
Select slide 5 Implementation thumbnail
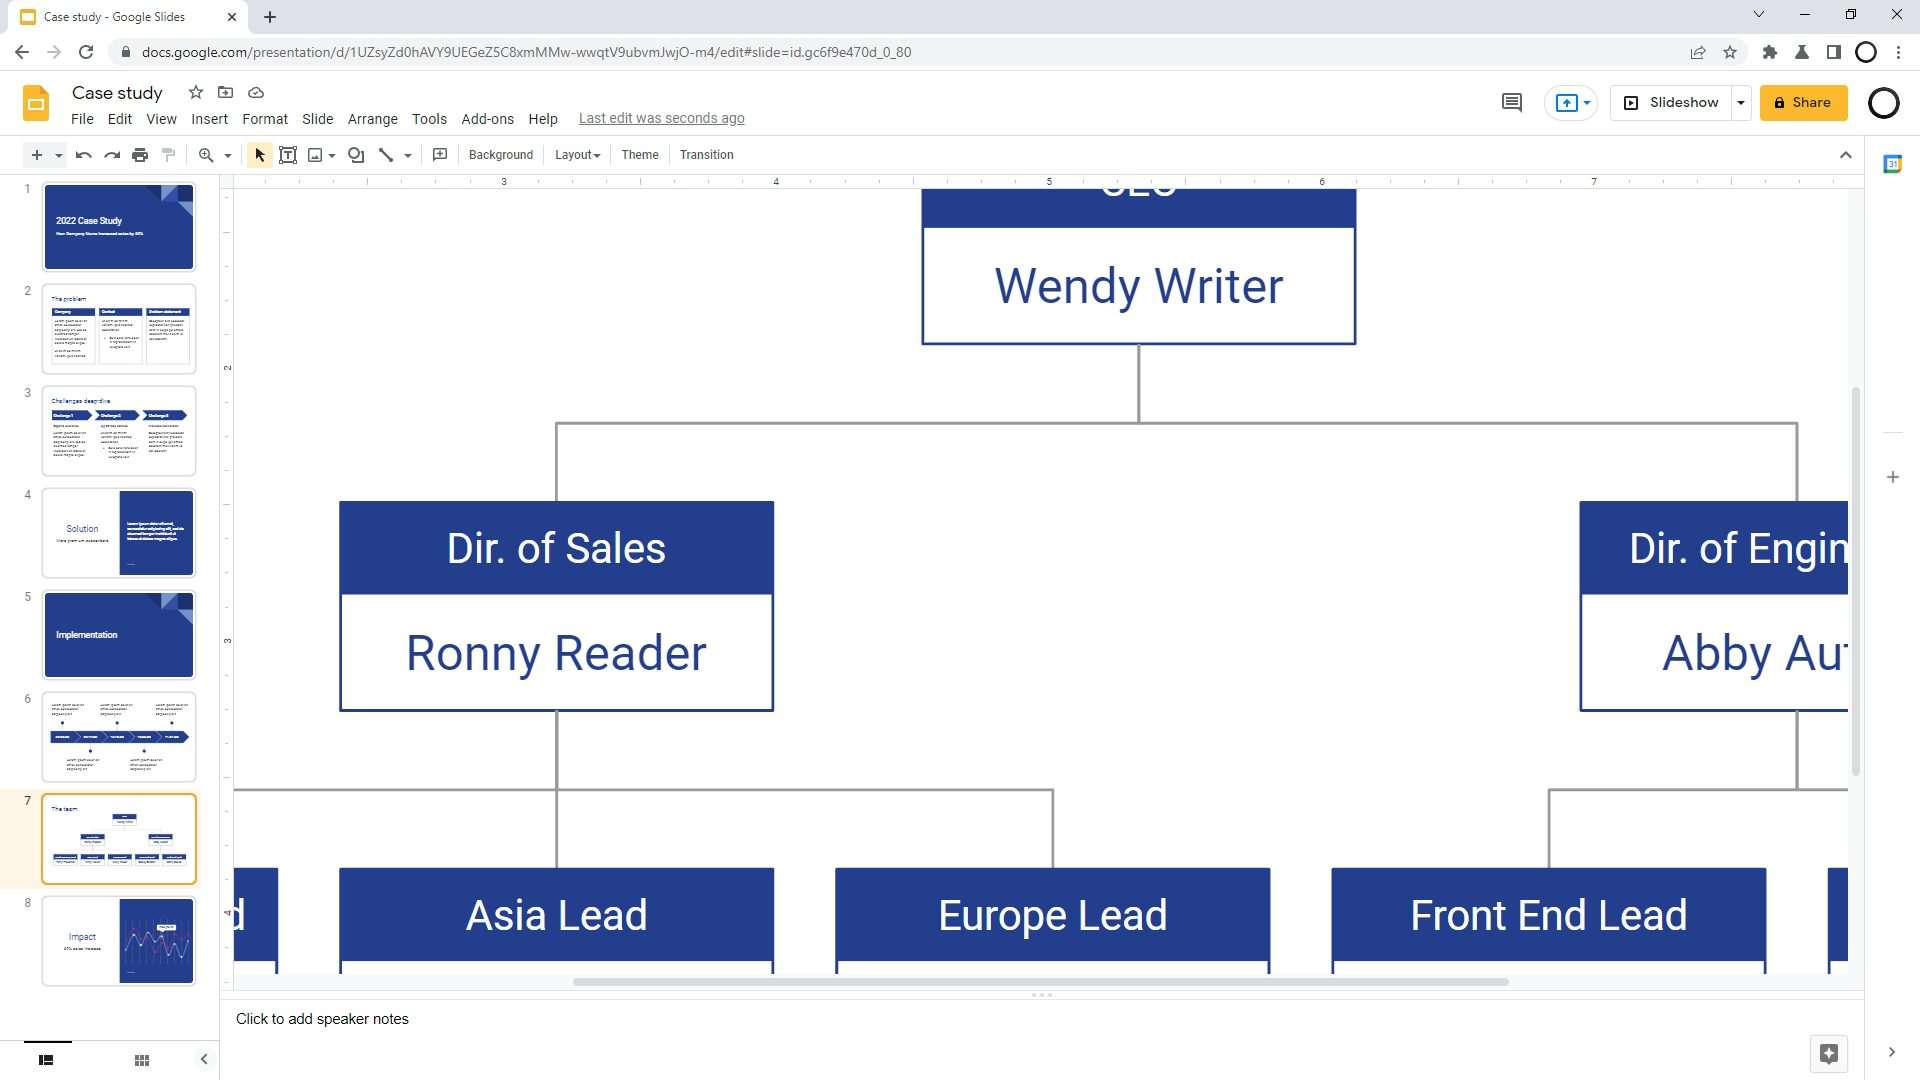(x=119, y=635)
